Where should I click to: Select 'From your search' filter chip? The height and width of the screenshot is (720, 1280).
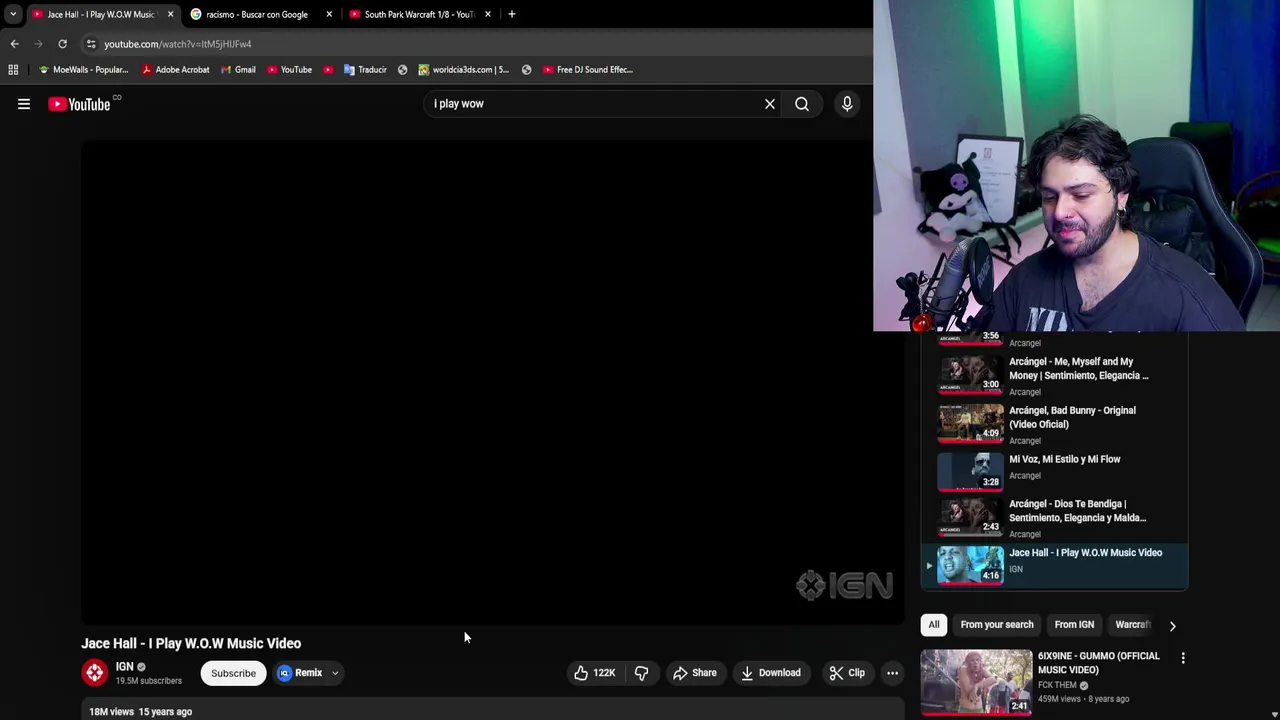point(997,625)
